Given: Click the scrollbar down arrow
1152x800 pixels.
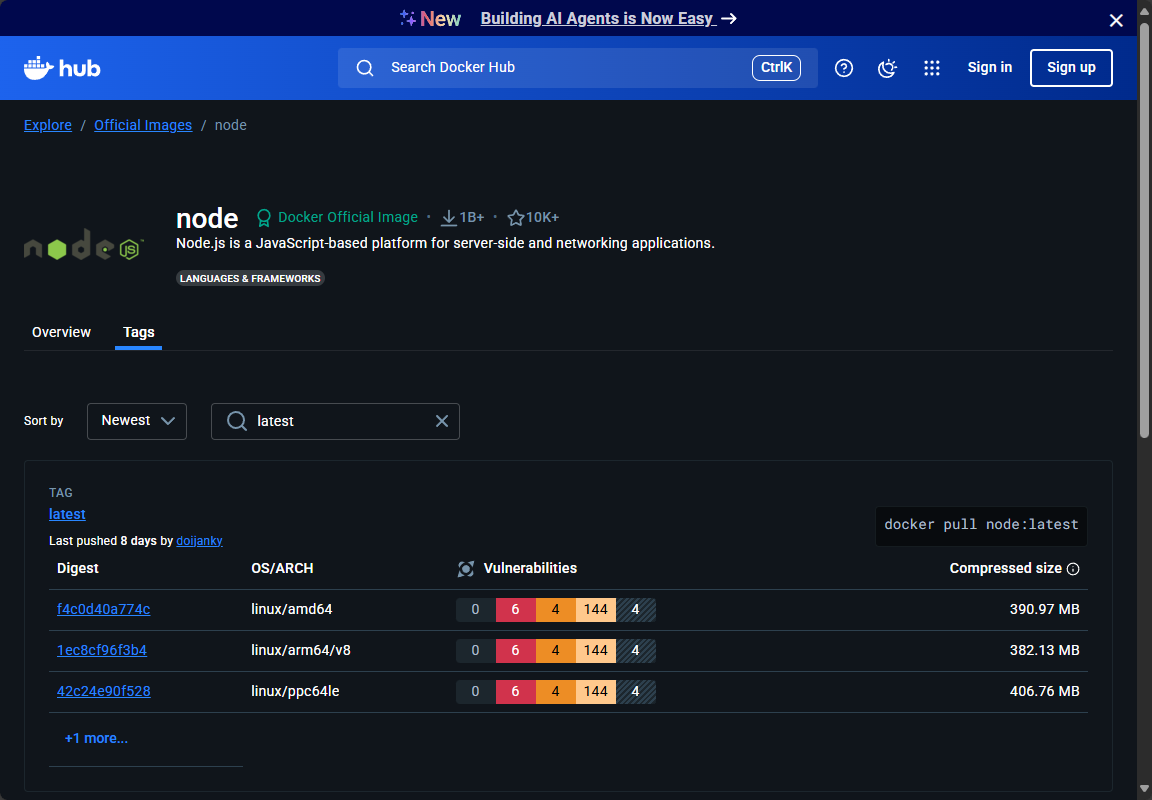Looking at the screenshot, I should [x=1145, y=790].
